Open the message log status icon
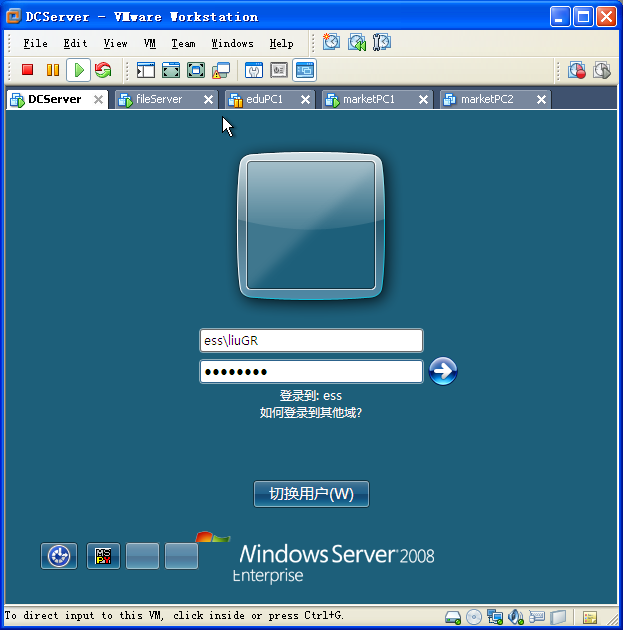Screen dimensions: 623x630 (590, 617)
